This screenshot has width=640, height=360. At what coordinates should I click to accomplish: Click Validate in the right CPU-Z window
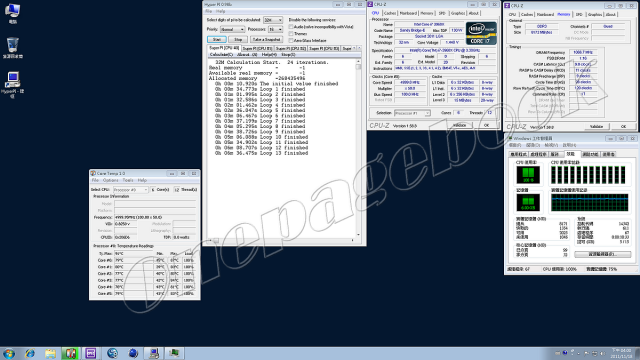pyautogui.click(x=596, y=127)
